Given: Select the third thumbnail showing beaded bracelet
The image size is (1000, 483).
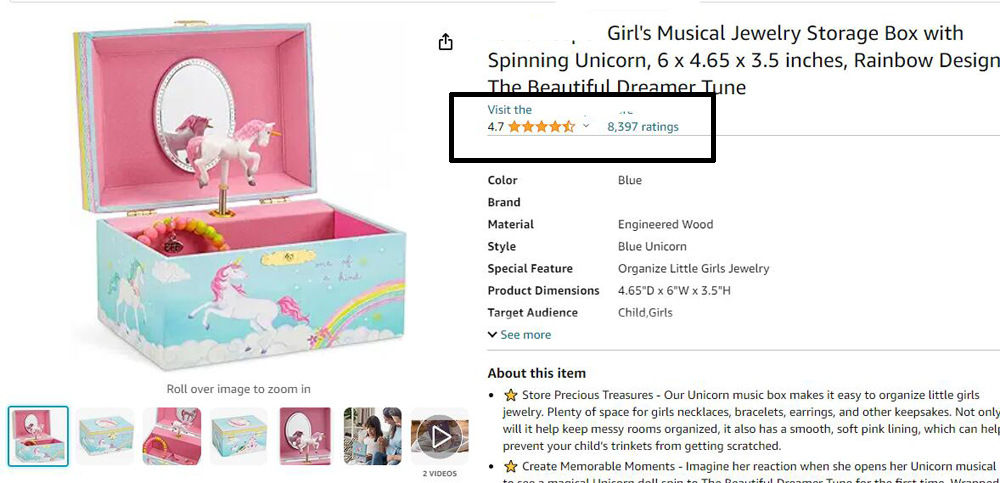Looking at the screenshot, I should (x=172, y=436).
